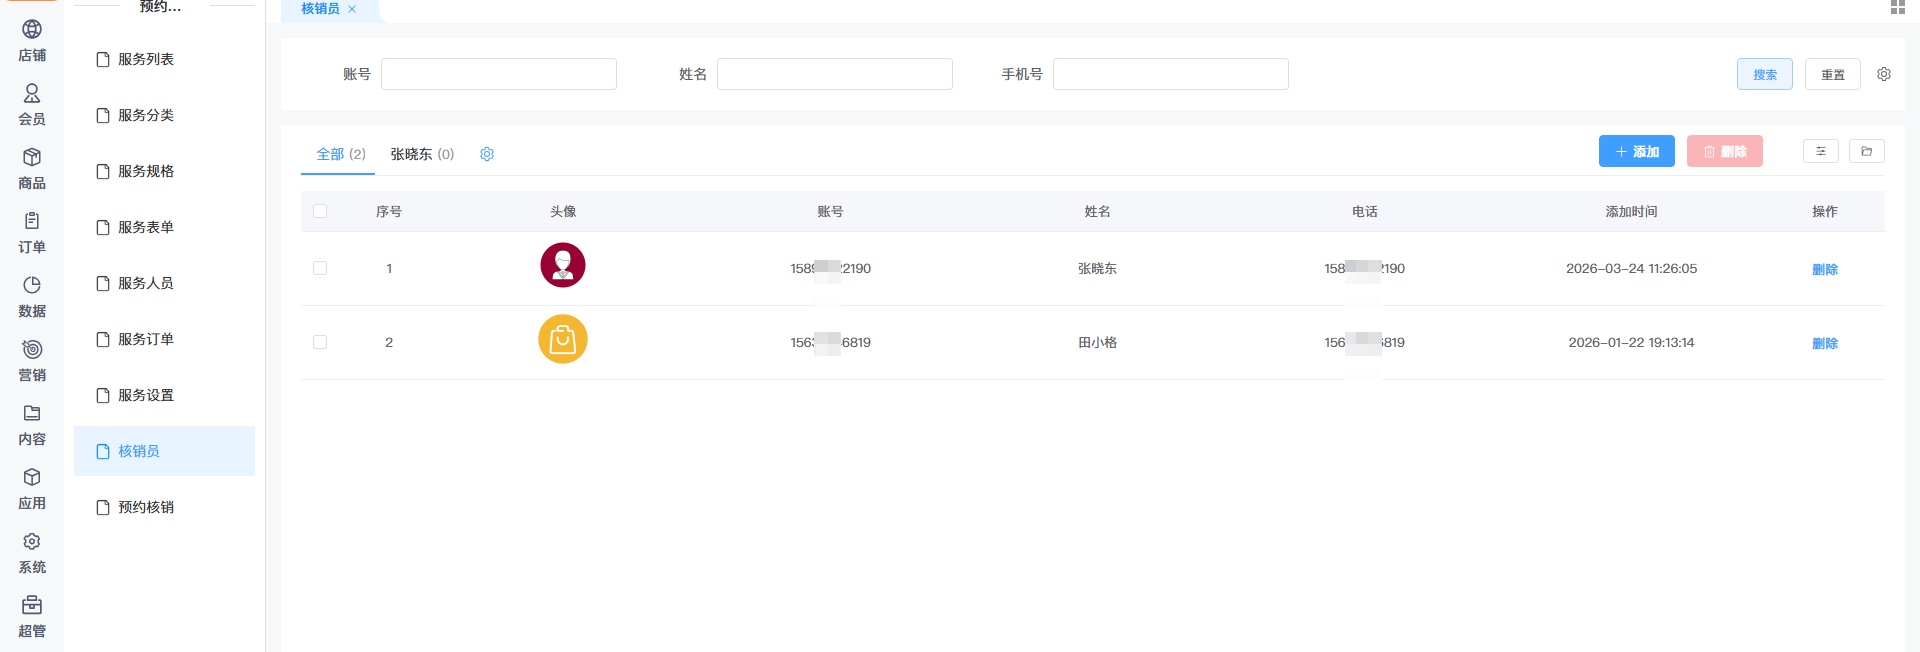
Task: Click the 搜索 search button
Action: pyautogui.click(x=1765, y=74)
